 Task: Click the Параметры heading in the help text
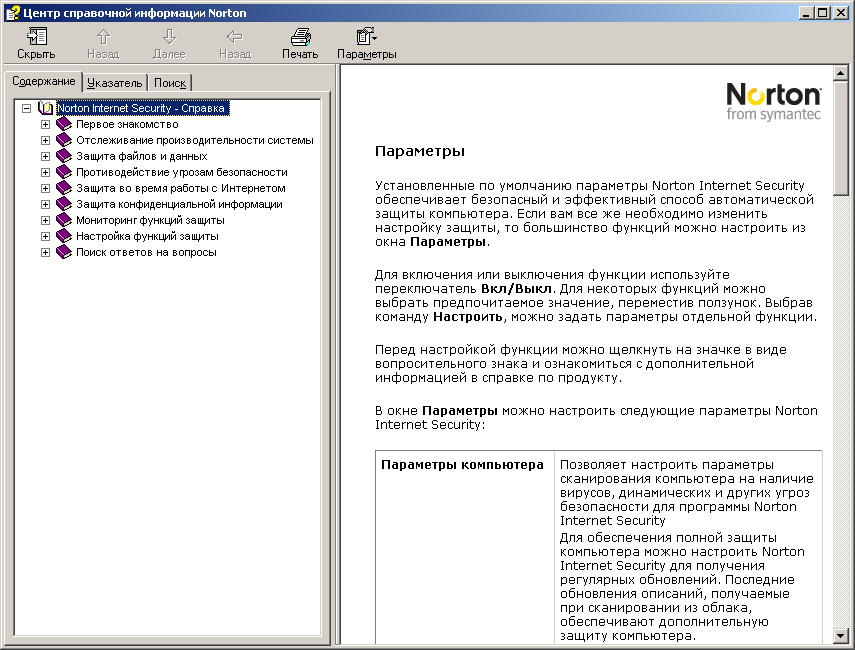tap(420, 151)
